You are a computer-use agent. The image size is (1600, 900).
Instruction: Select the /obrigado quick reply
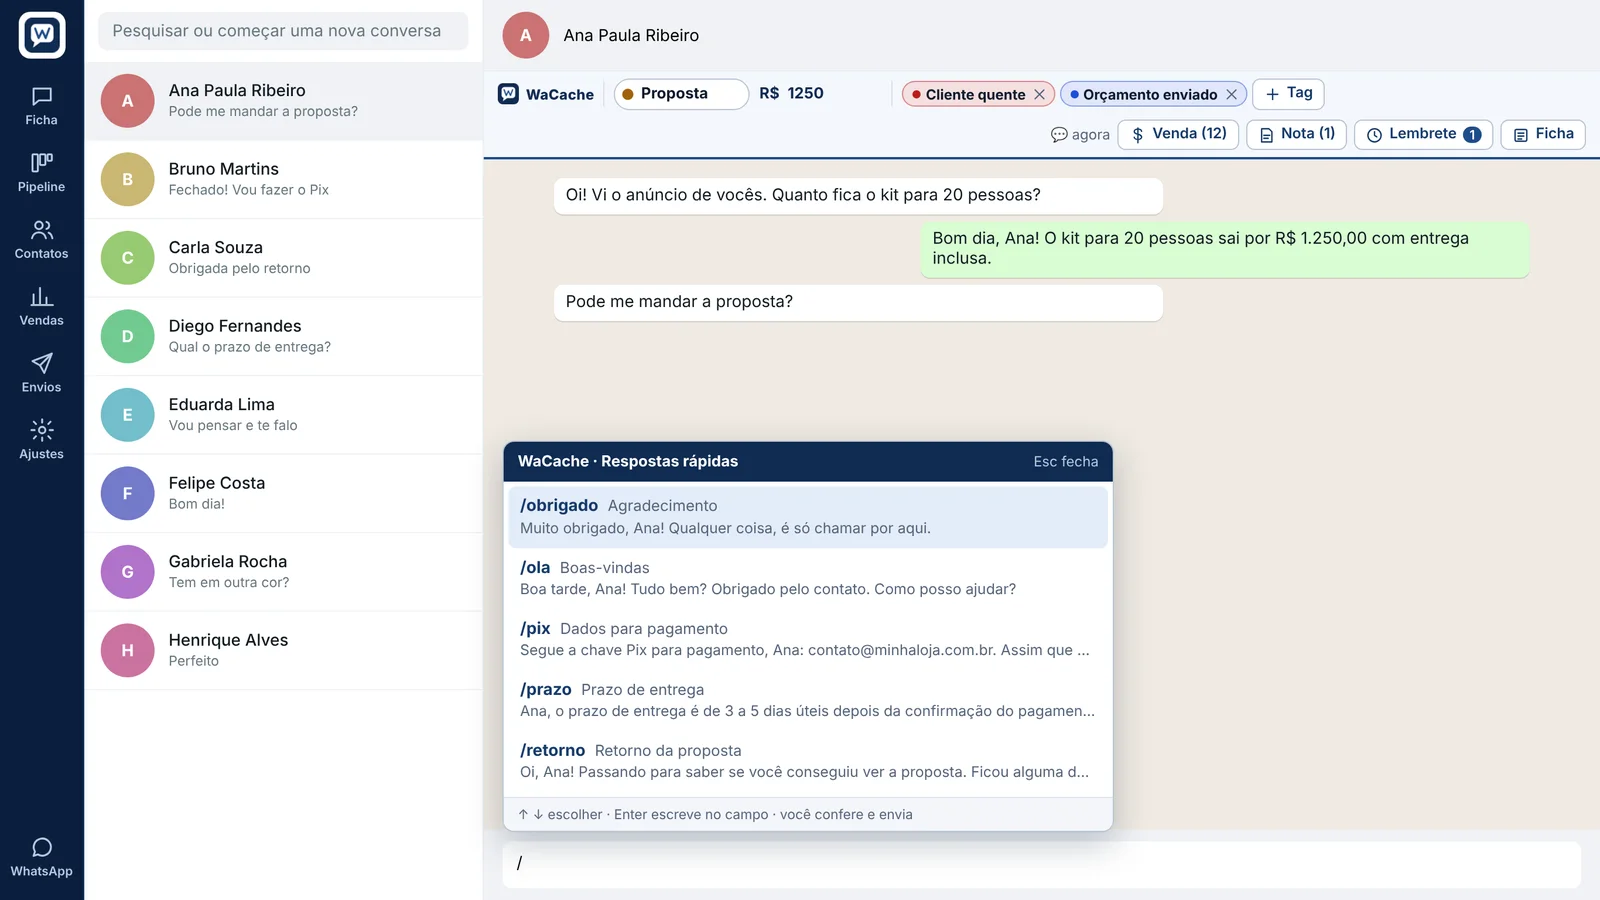tap(808, 517)
